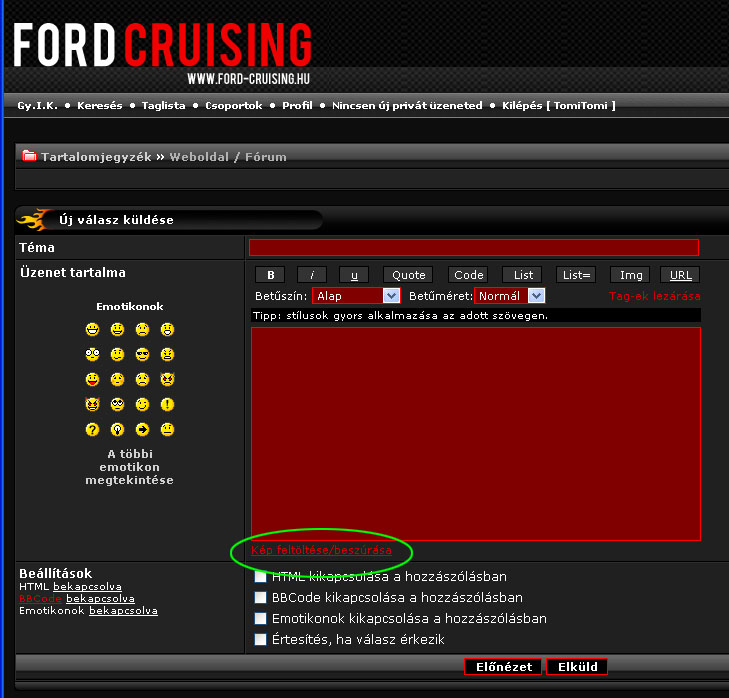
Task: Open Csoportok in the navigation bar
Action: [234, 106]
